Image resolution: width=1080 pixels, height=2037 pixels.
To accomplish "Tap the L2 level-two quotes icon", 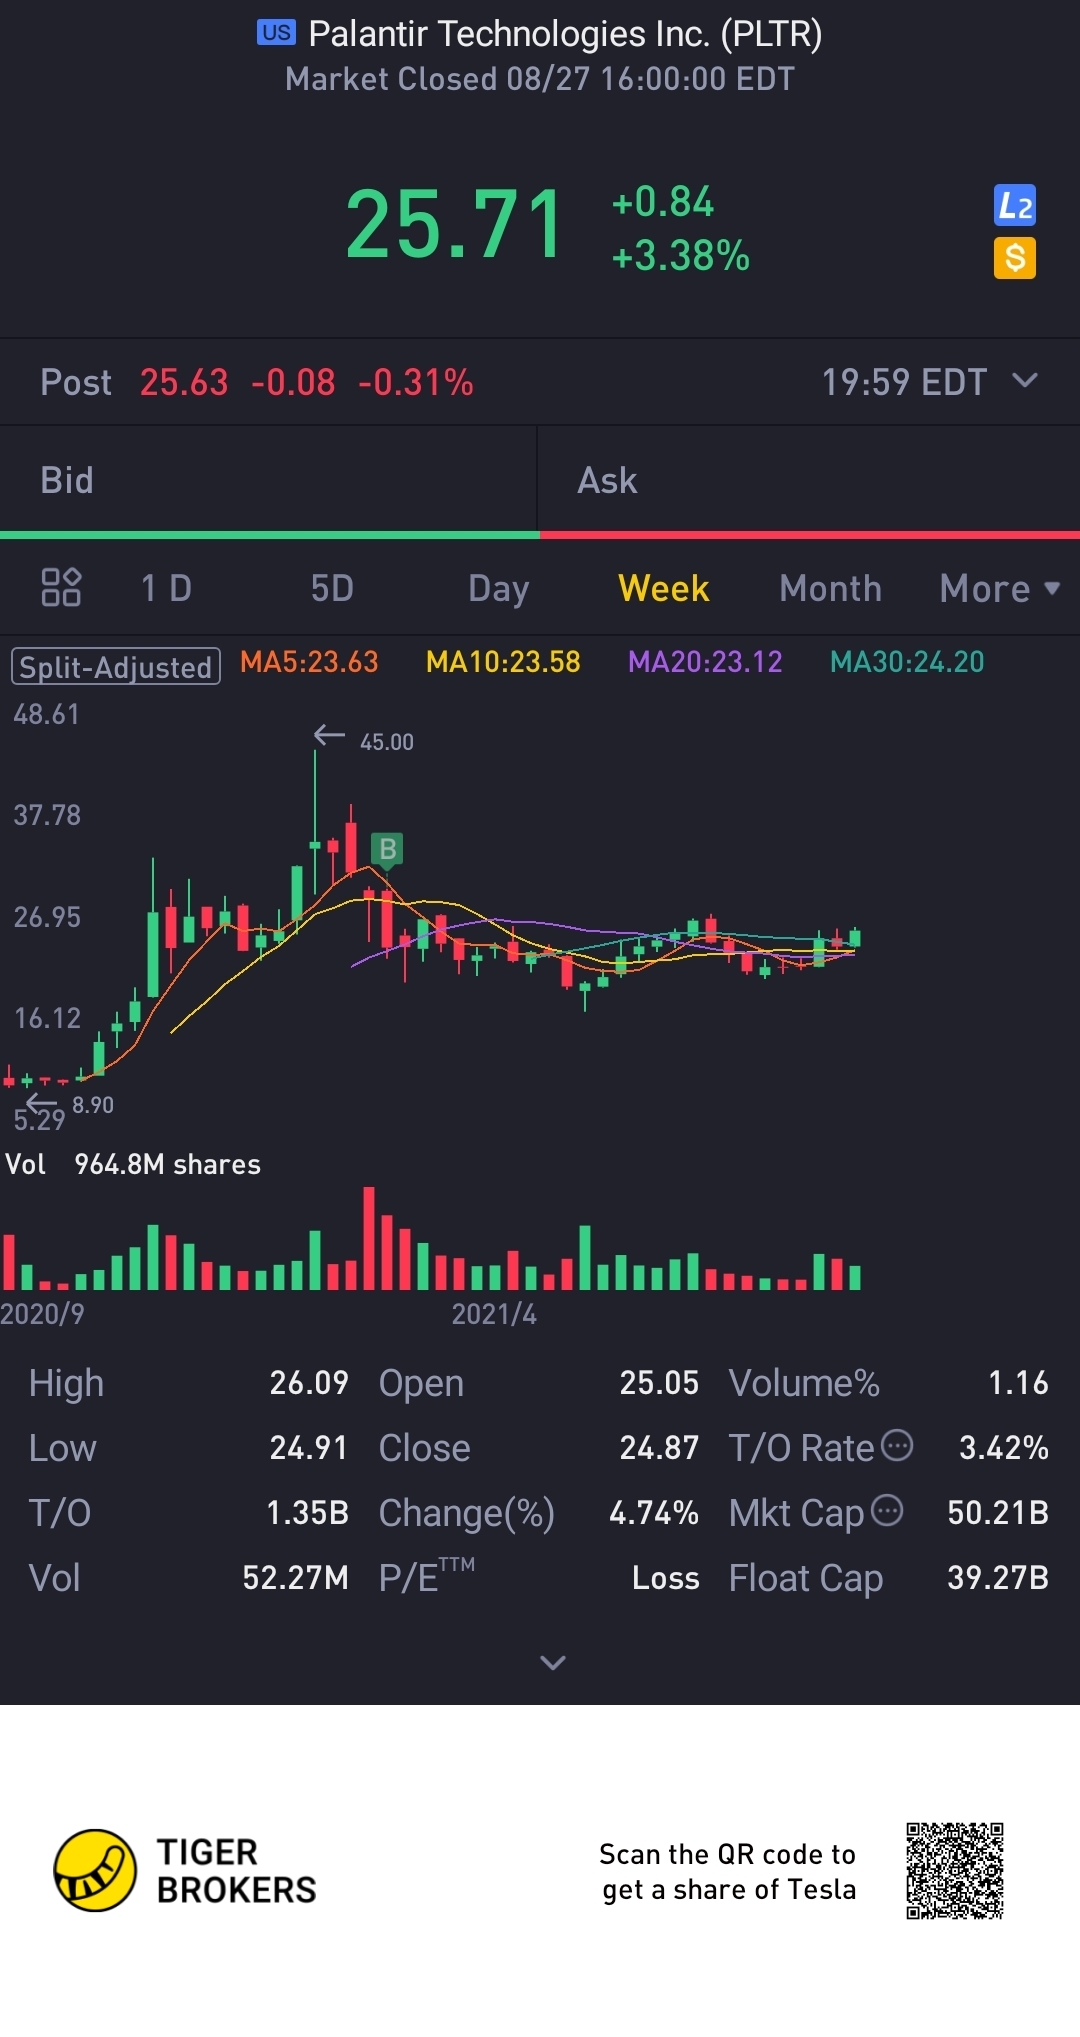I will (x=1015, y=206).
